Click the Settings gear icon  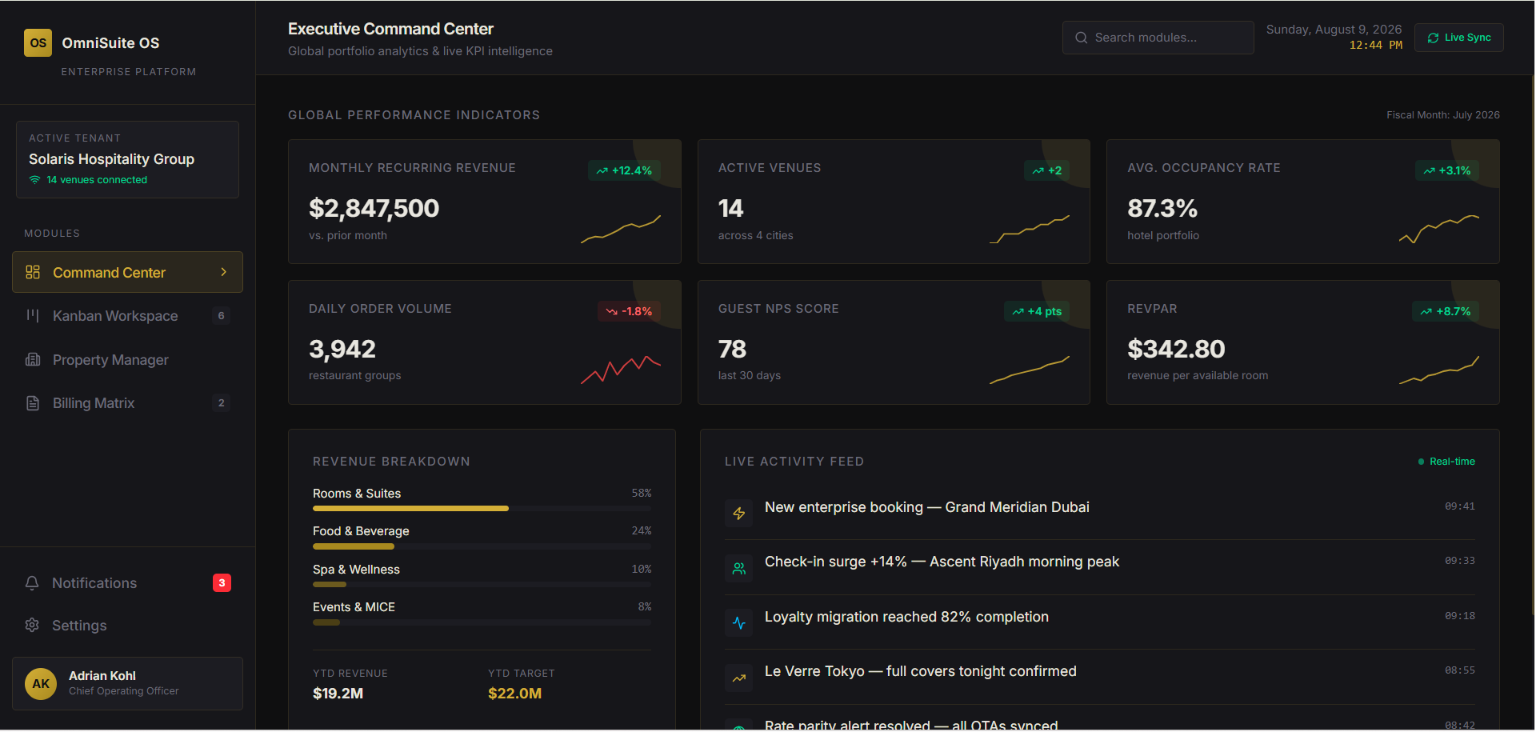tap(32, 625)
